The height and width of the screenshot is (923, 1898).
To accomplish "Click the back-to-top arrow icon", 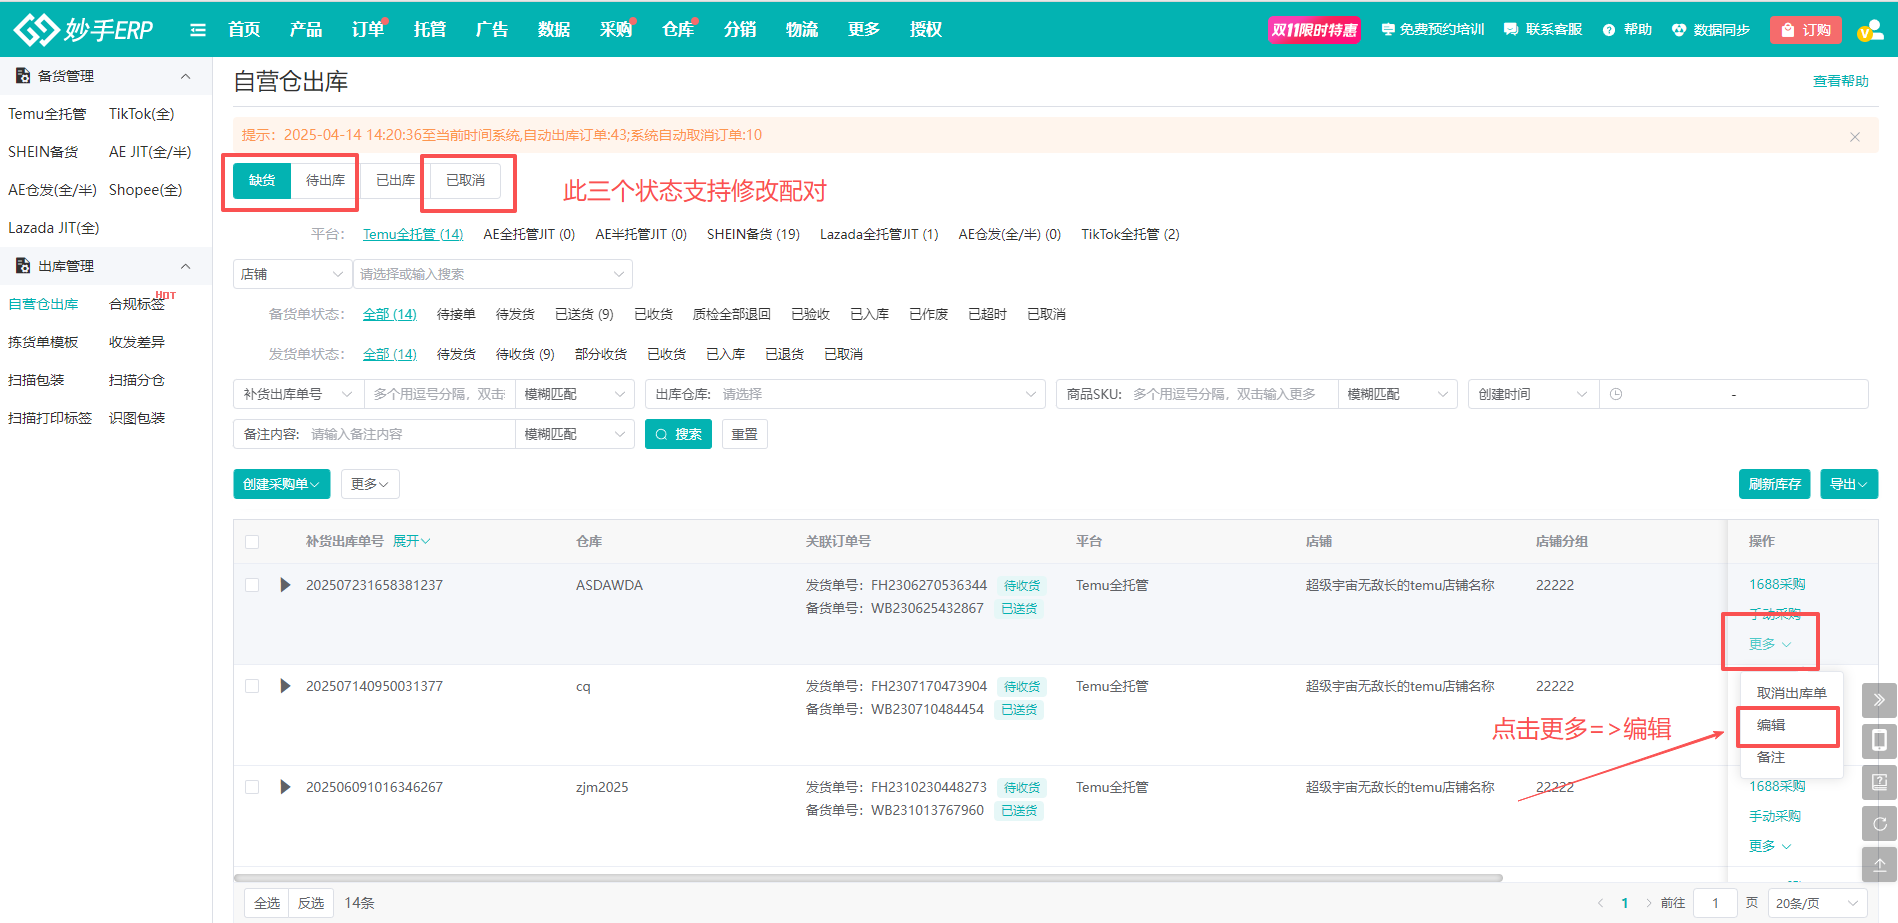I will (1879, 865).
